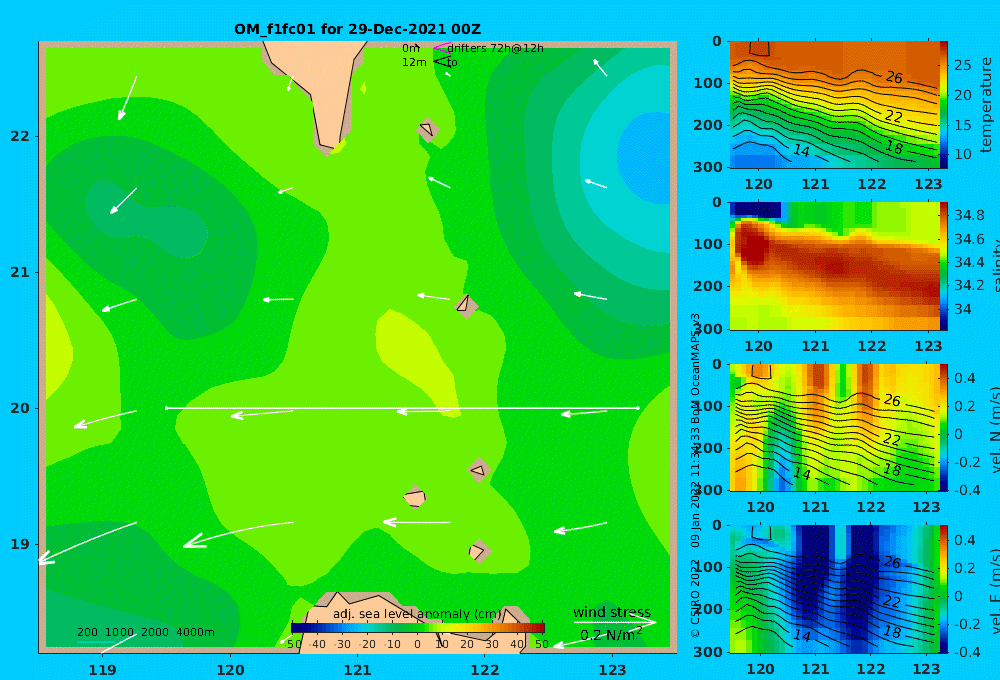
Task: Click the "vel. N (m/s)" colorbar label
Action: tap(994, 429)
